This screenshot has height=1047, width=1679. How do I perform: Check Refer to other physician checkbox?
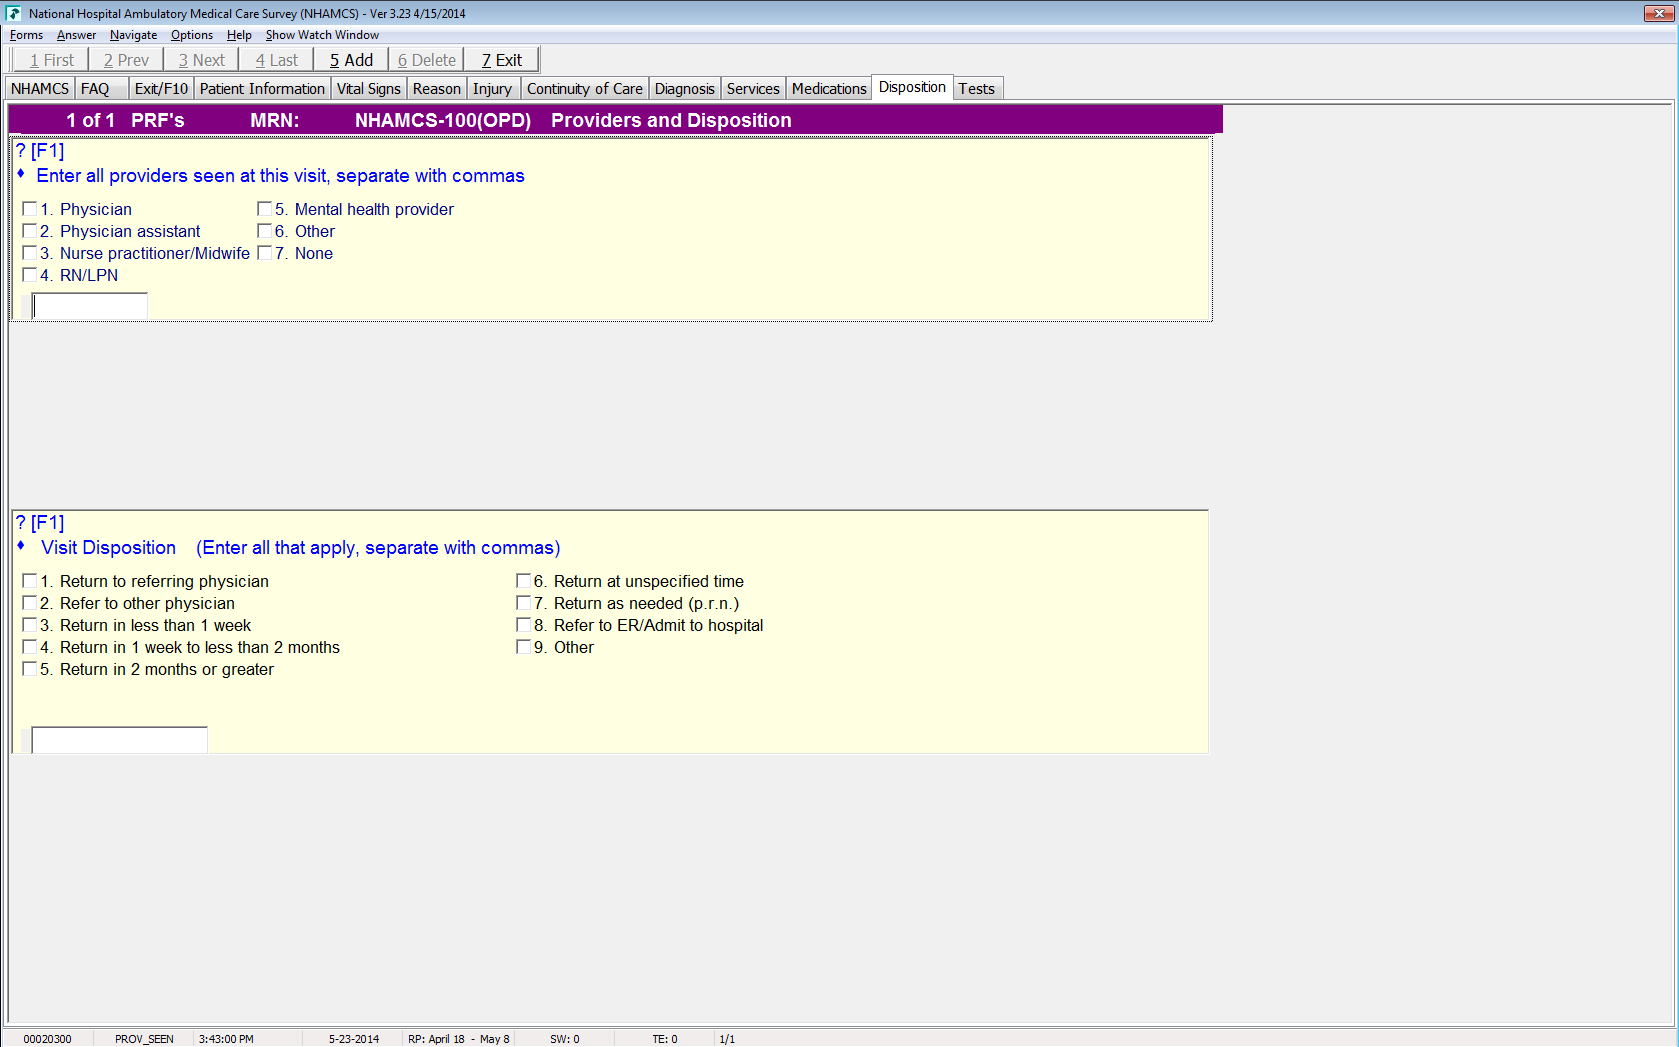click(x=30, y=603)
